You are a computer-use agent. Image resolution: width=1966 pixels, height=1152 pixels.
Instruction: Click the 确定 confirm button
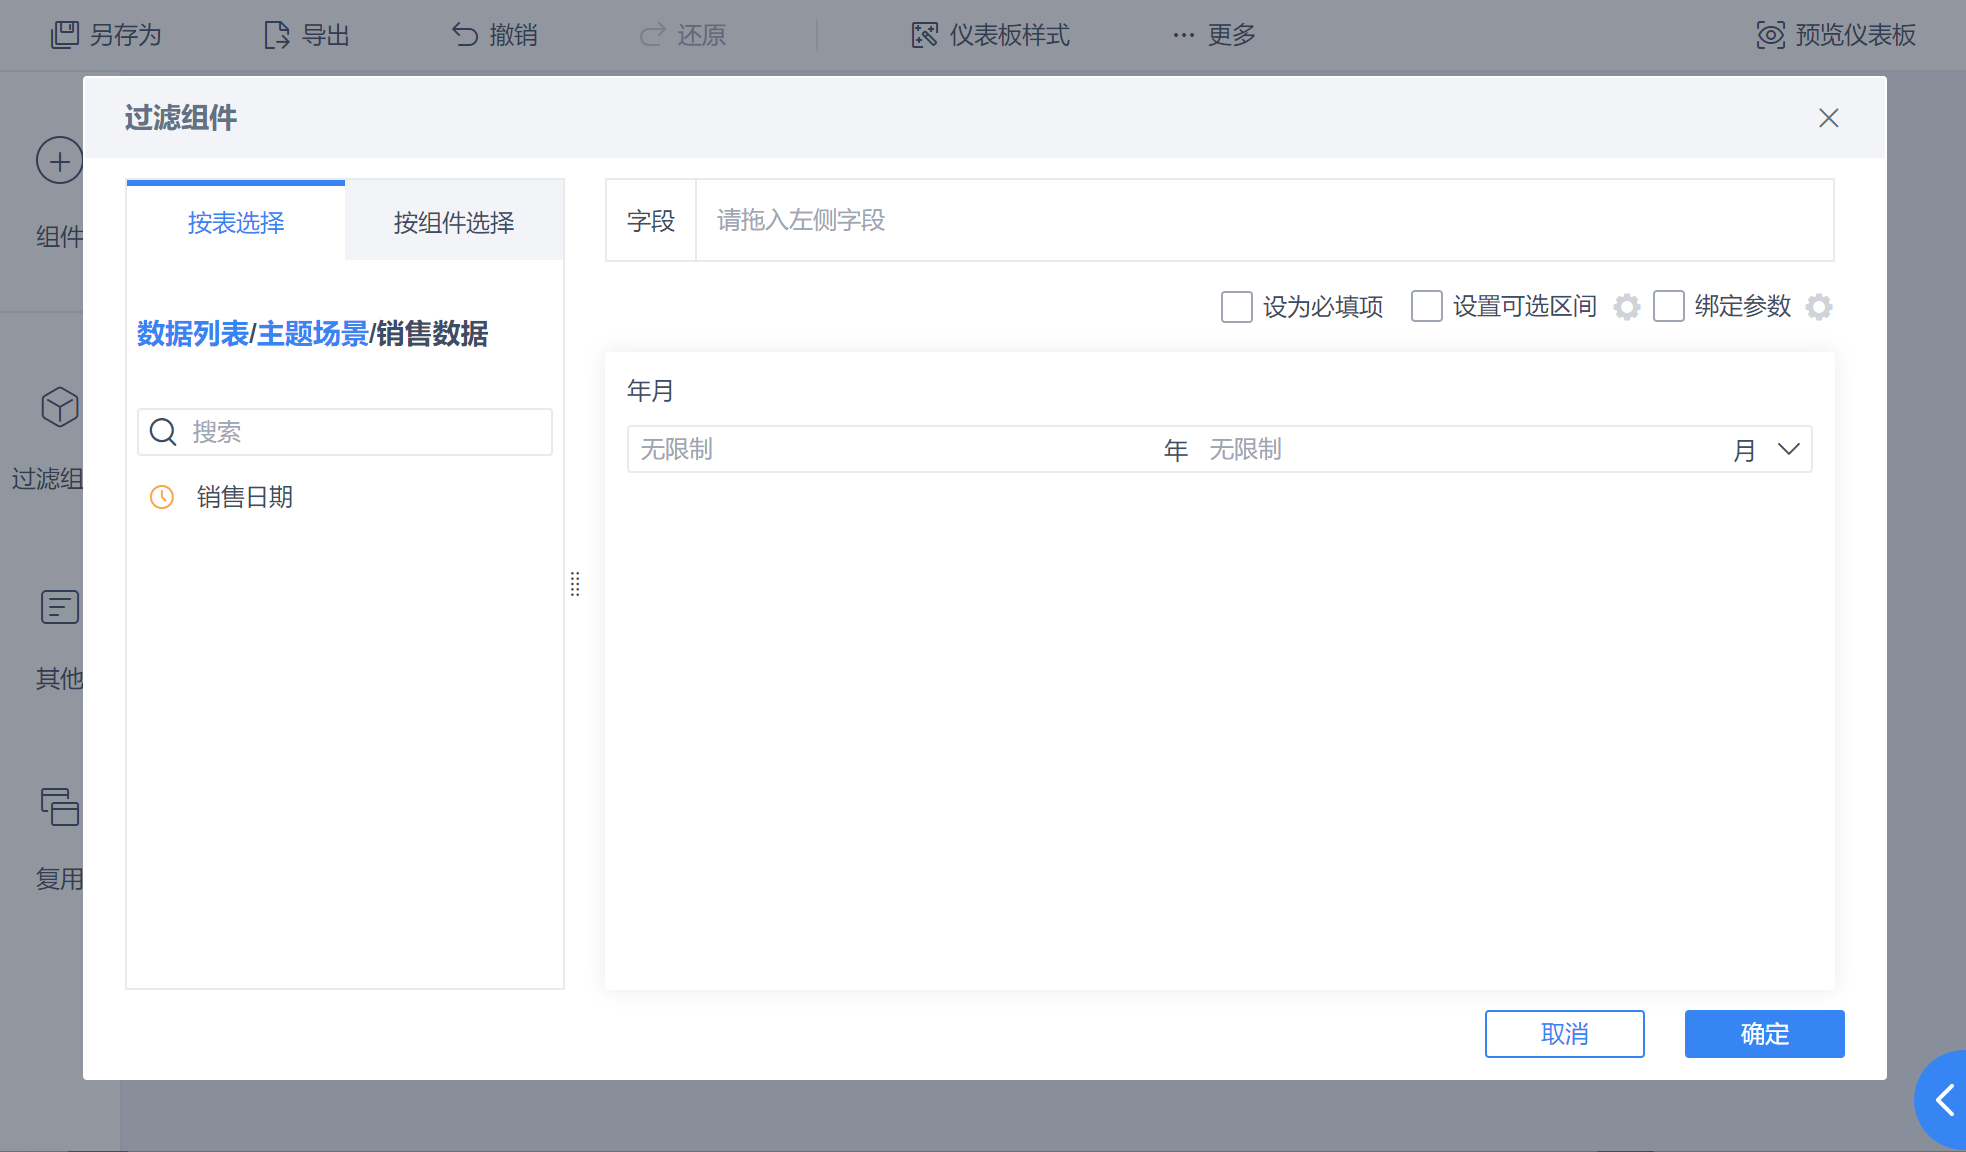tap(1764, 1034)
